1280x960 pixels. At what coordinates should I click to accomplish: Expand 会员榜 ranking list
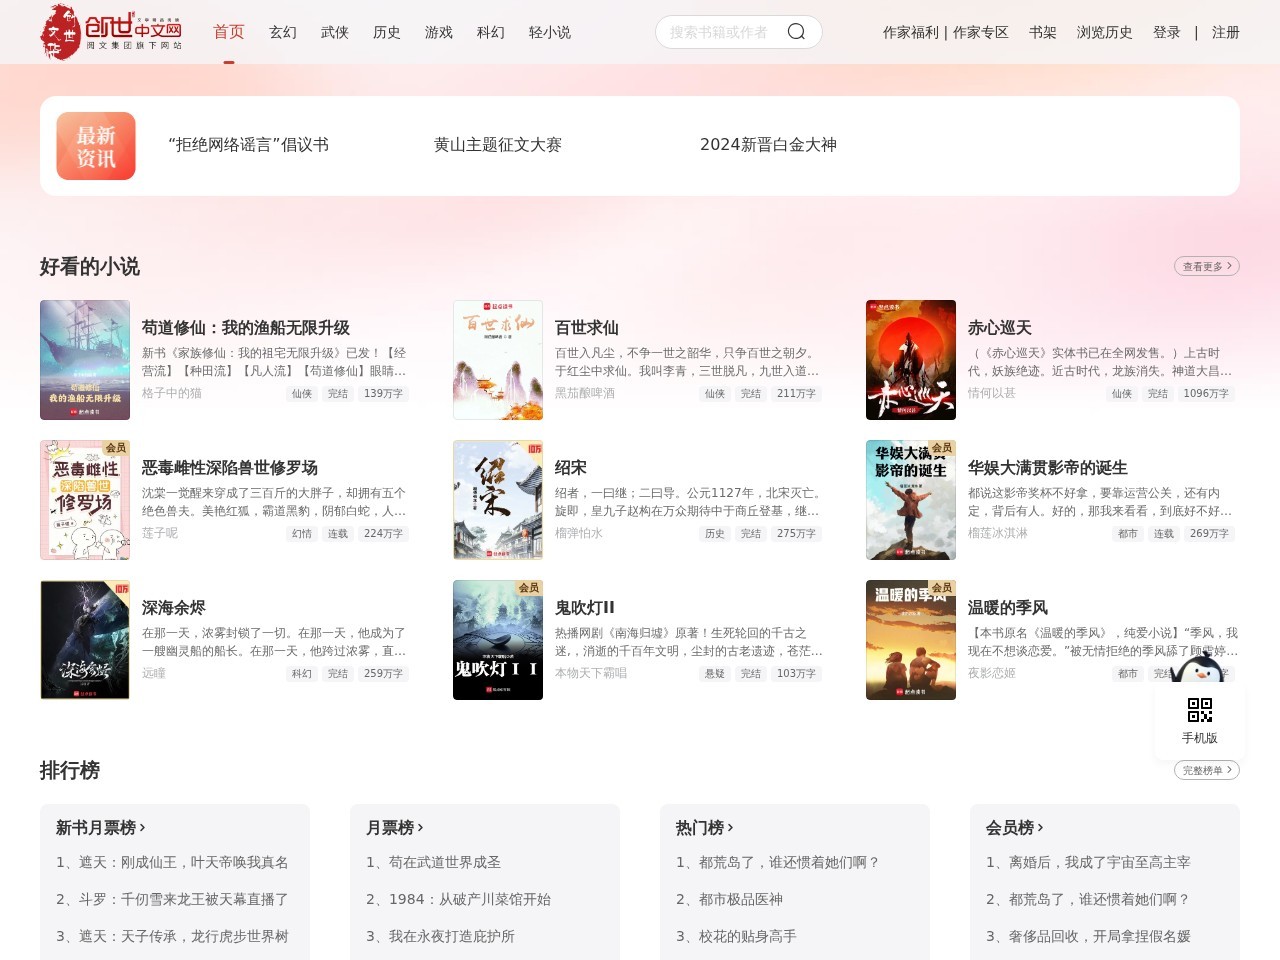pos(1014,828)
